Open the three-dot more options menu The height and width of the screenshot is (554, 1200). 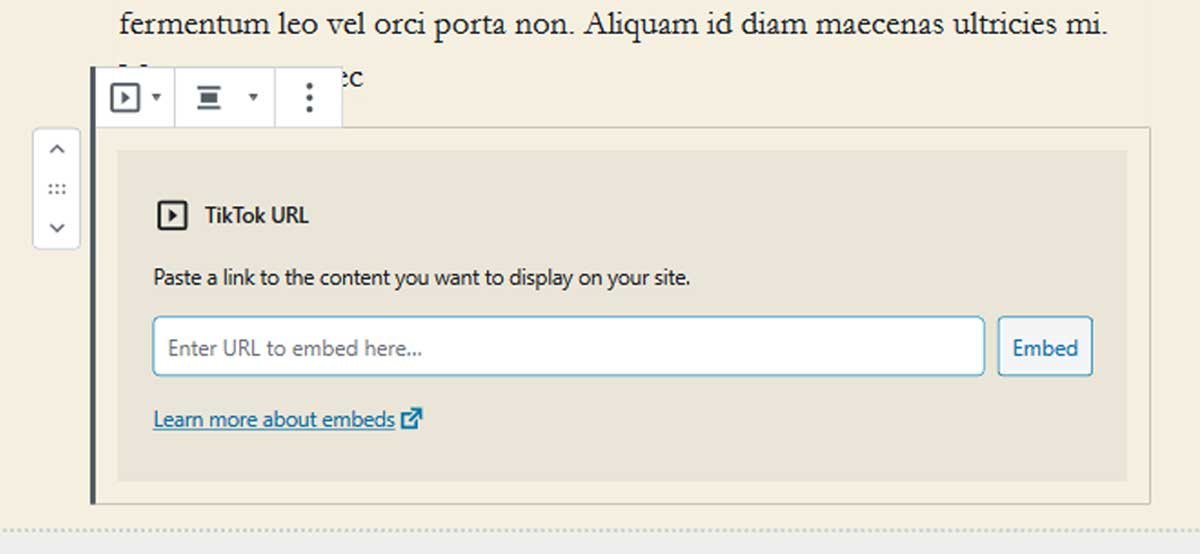click(309, 97)
